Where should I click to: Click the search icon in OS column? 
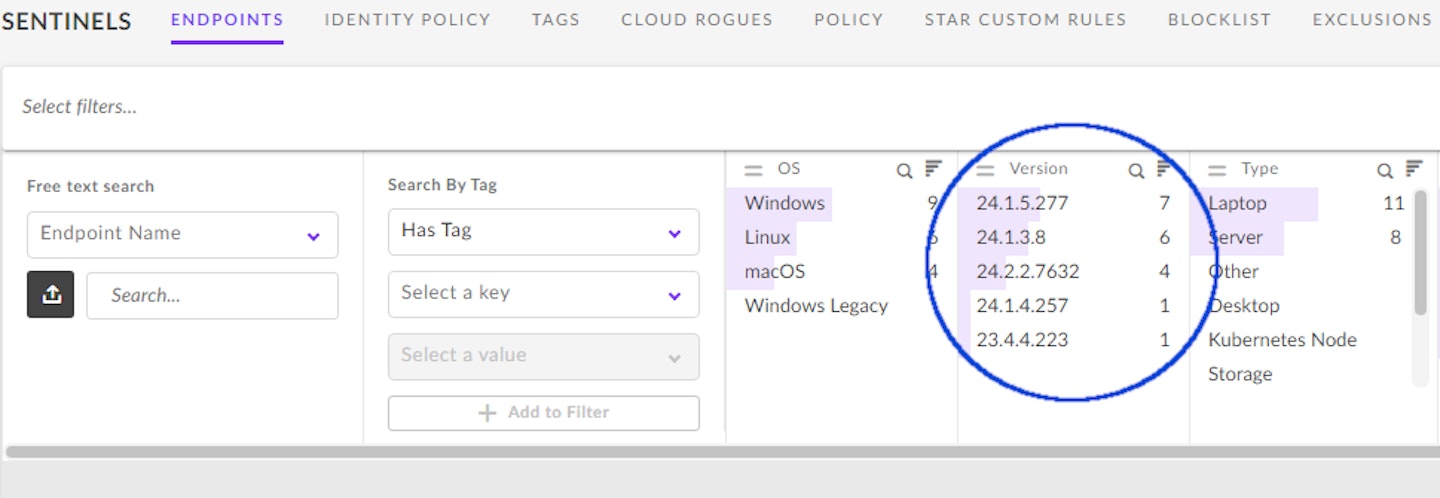coord(904,171)
